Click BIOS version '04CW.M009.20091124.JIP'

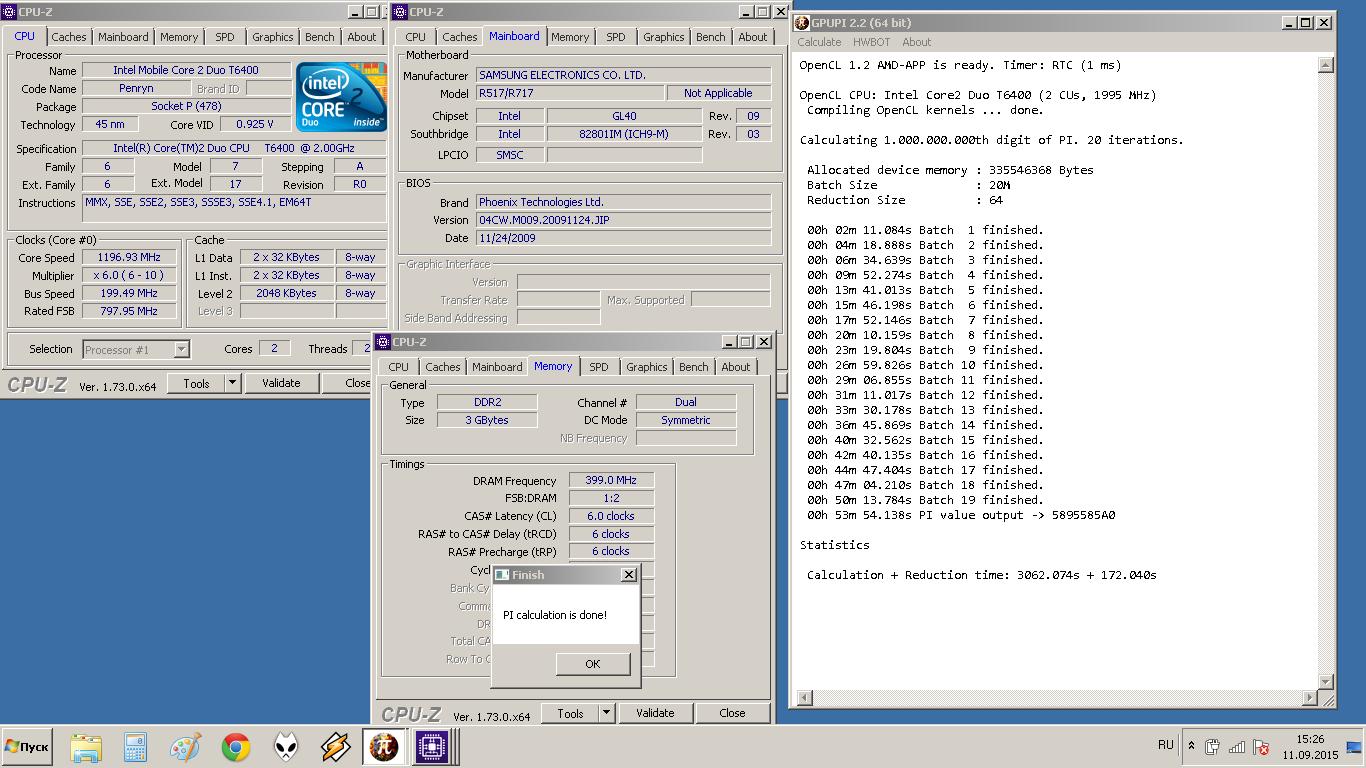(624, 220)
